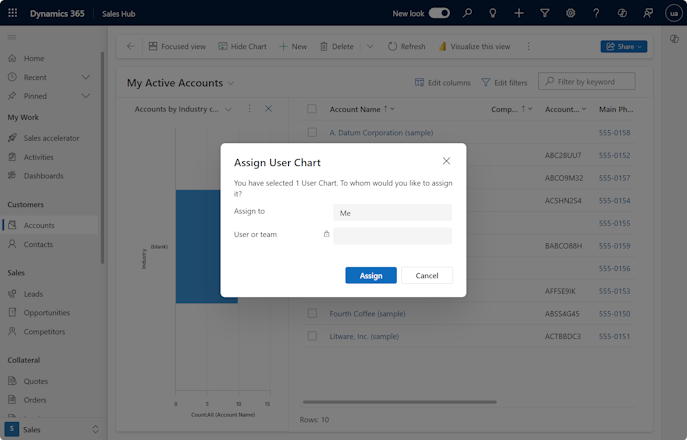This screenshot has width=687, height=440.
Task: Open the Delete split dropdown arrow
Action: click(370, 46)
